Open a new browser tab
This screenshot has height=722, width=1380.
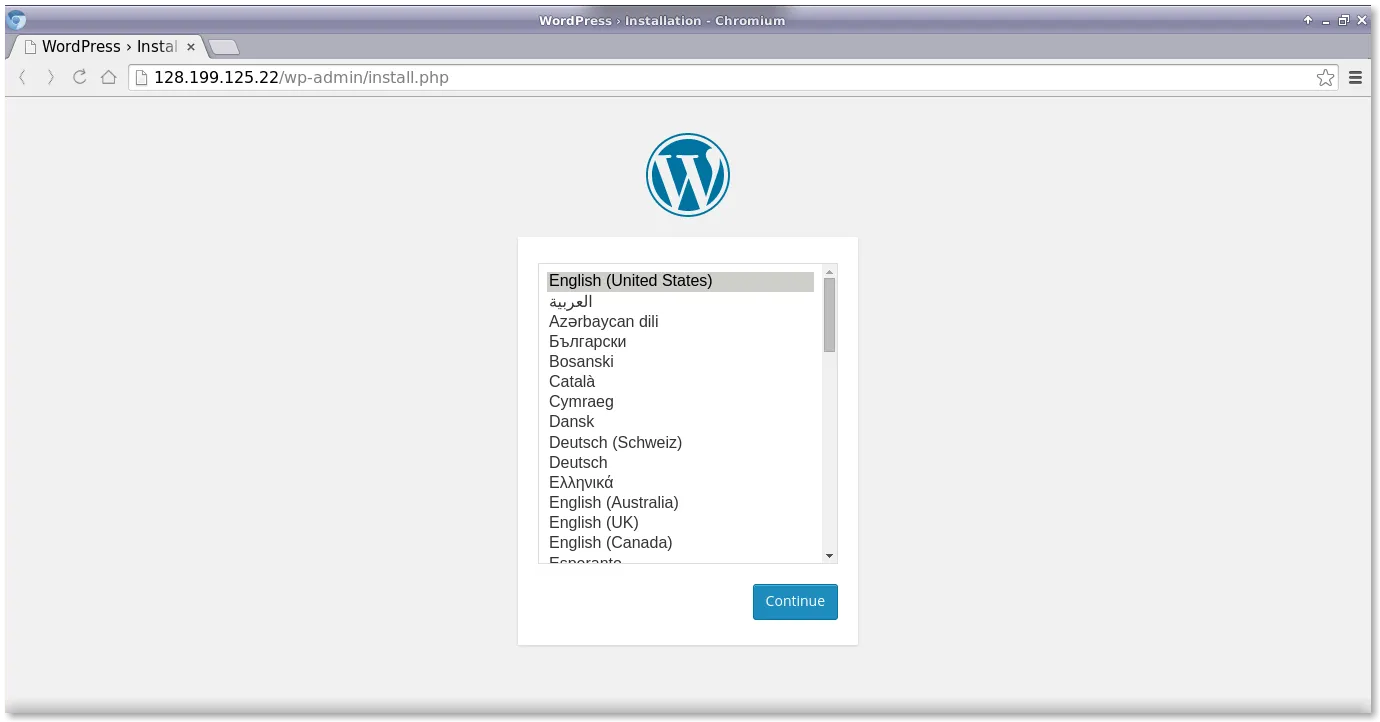point(224,45)
